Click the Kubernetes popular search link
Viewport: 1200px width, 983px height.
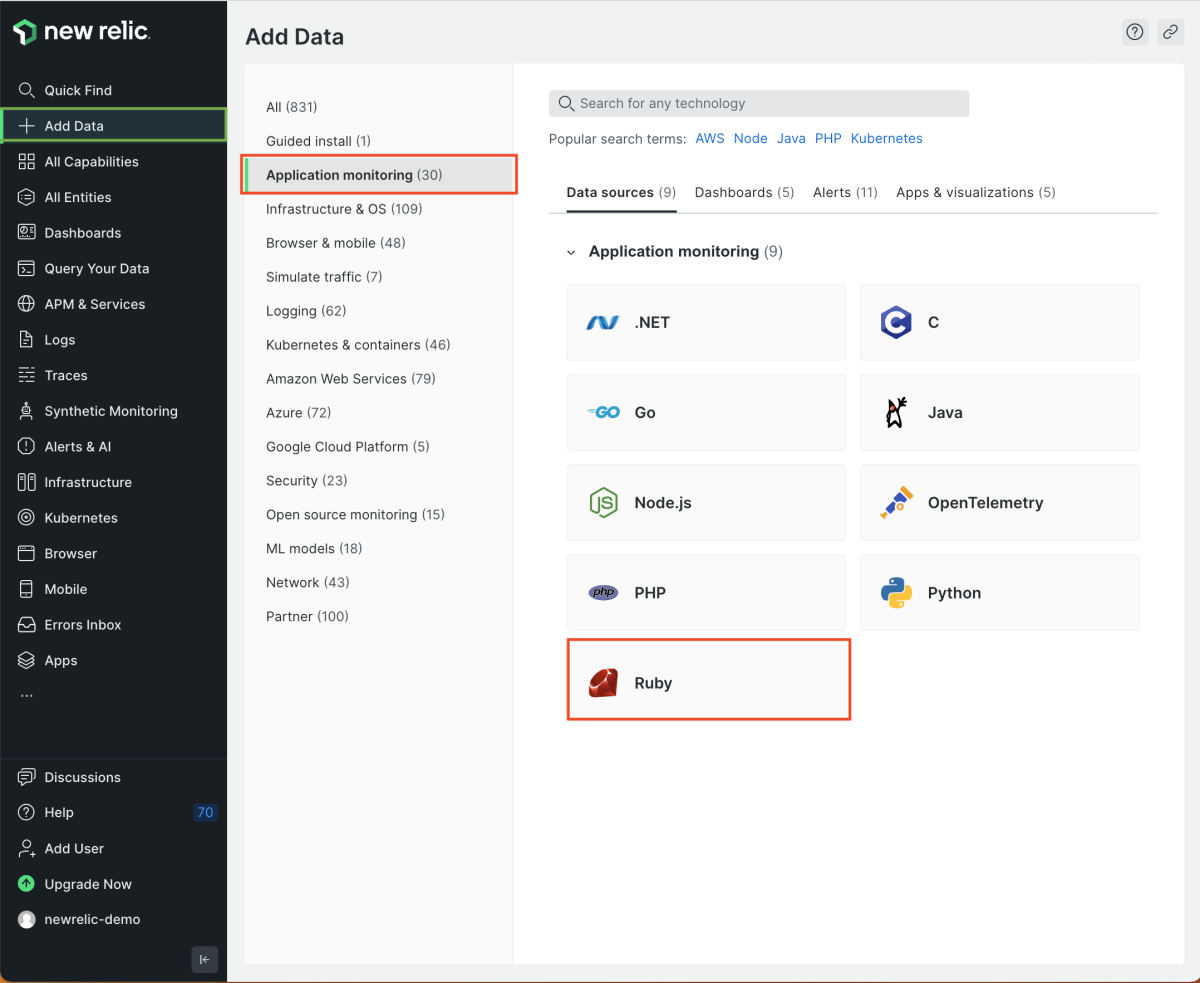pos(886,139)
